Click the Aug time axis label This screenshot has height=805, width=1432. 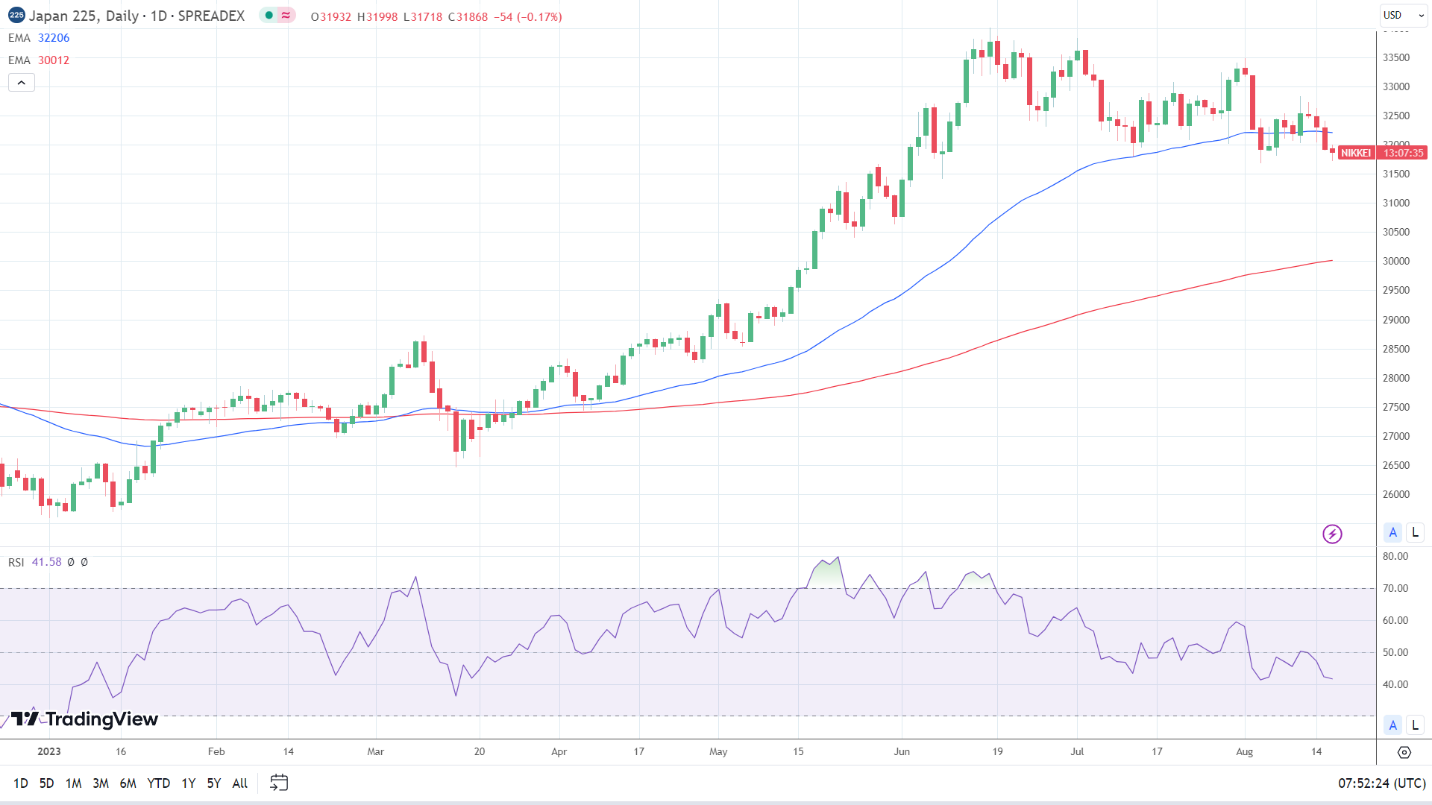(1244, 750)
